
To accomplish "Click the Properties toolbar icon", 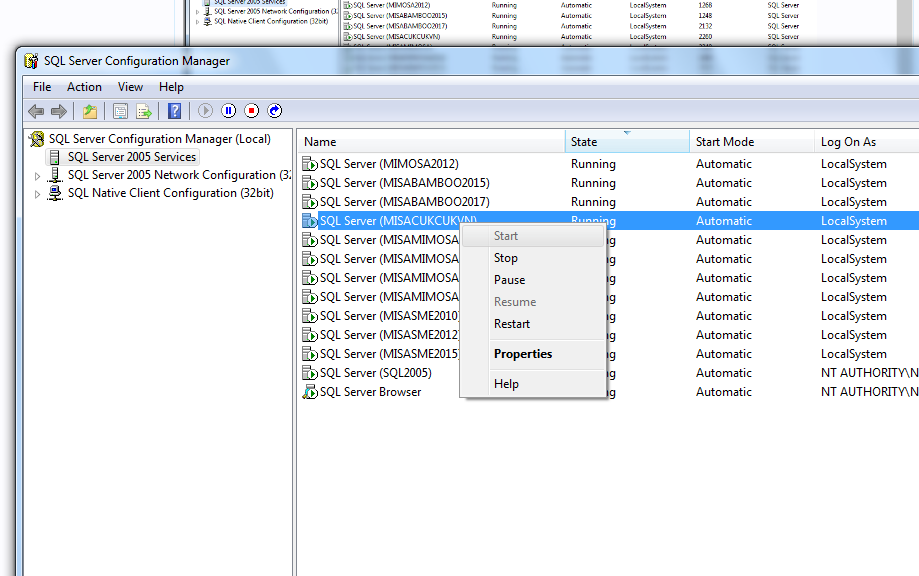I will point(120,111).
